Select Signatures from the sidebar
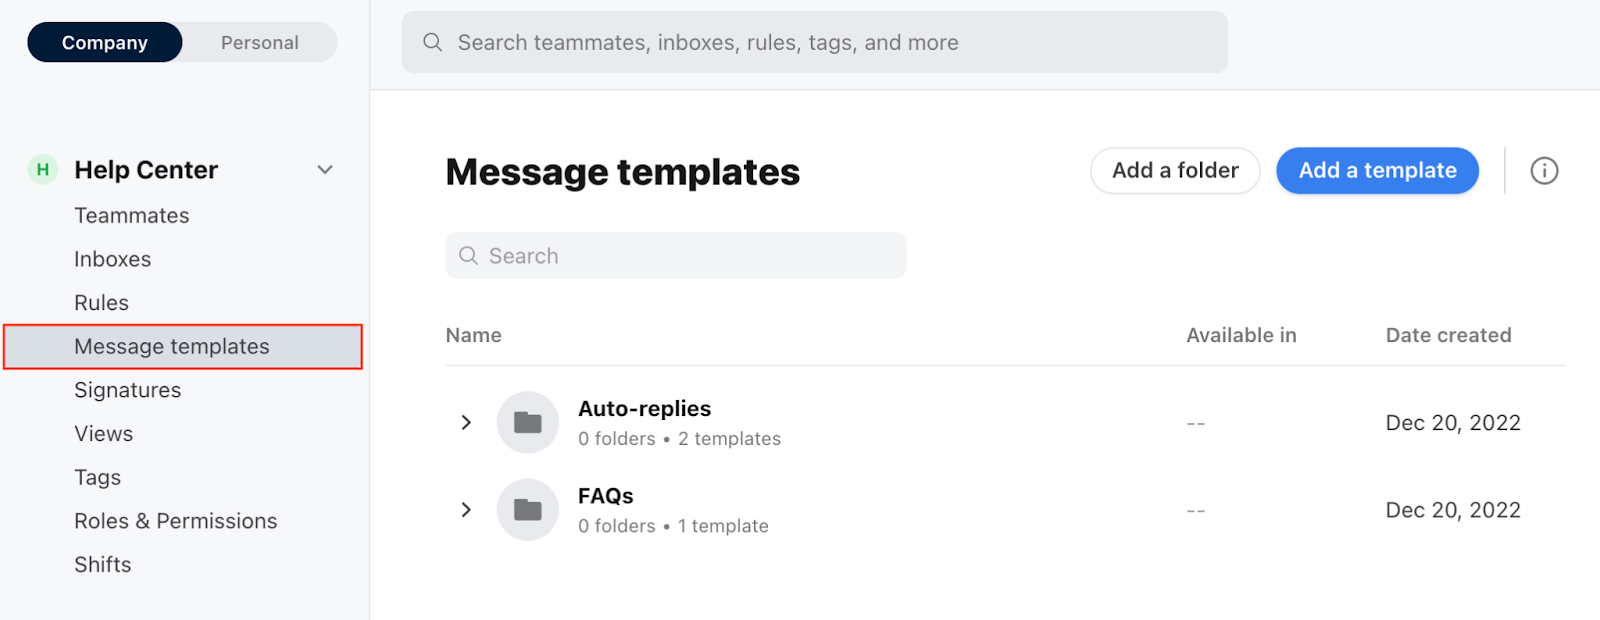Viewport: 1600px width, 620px height. pyautogui.click(x=128, y=390)
